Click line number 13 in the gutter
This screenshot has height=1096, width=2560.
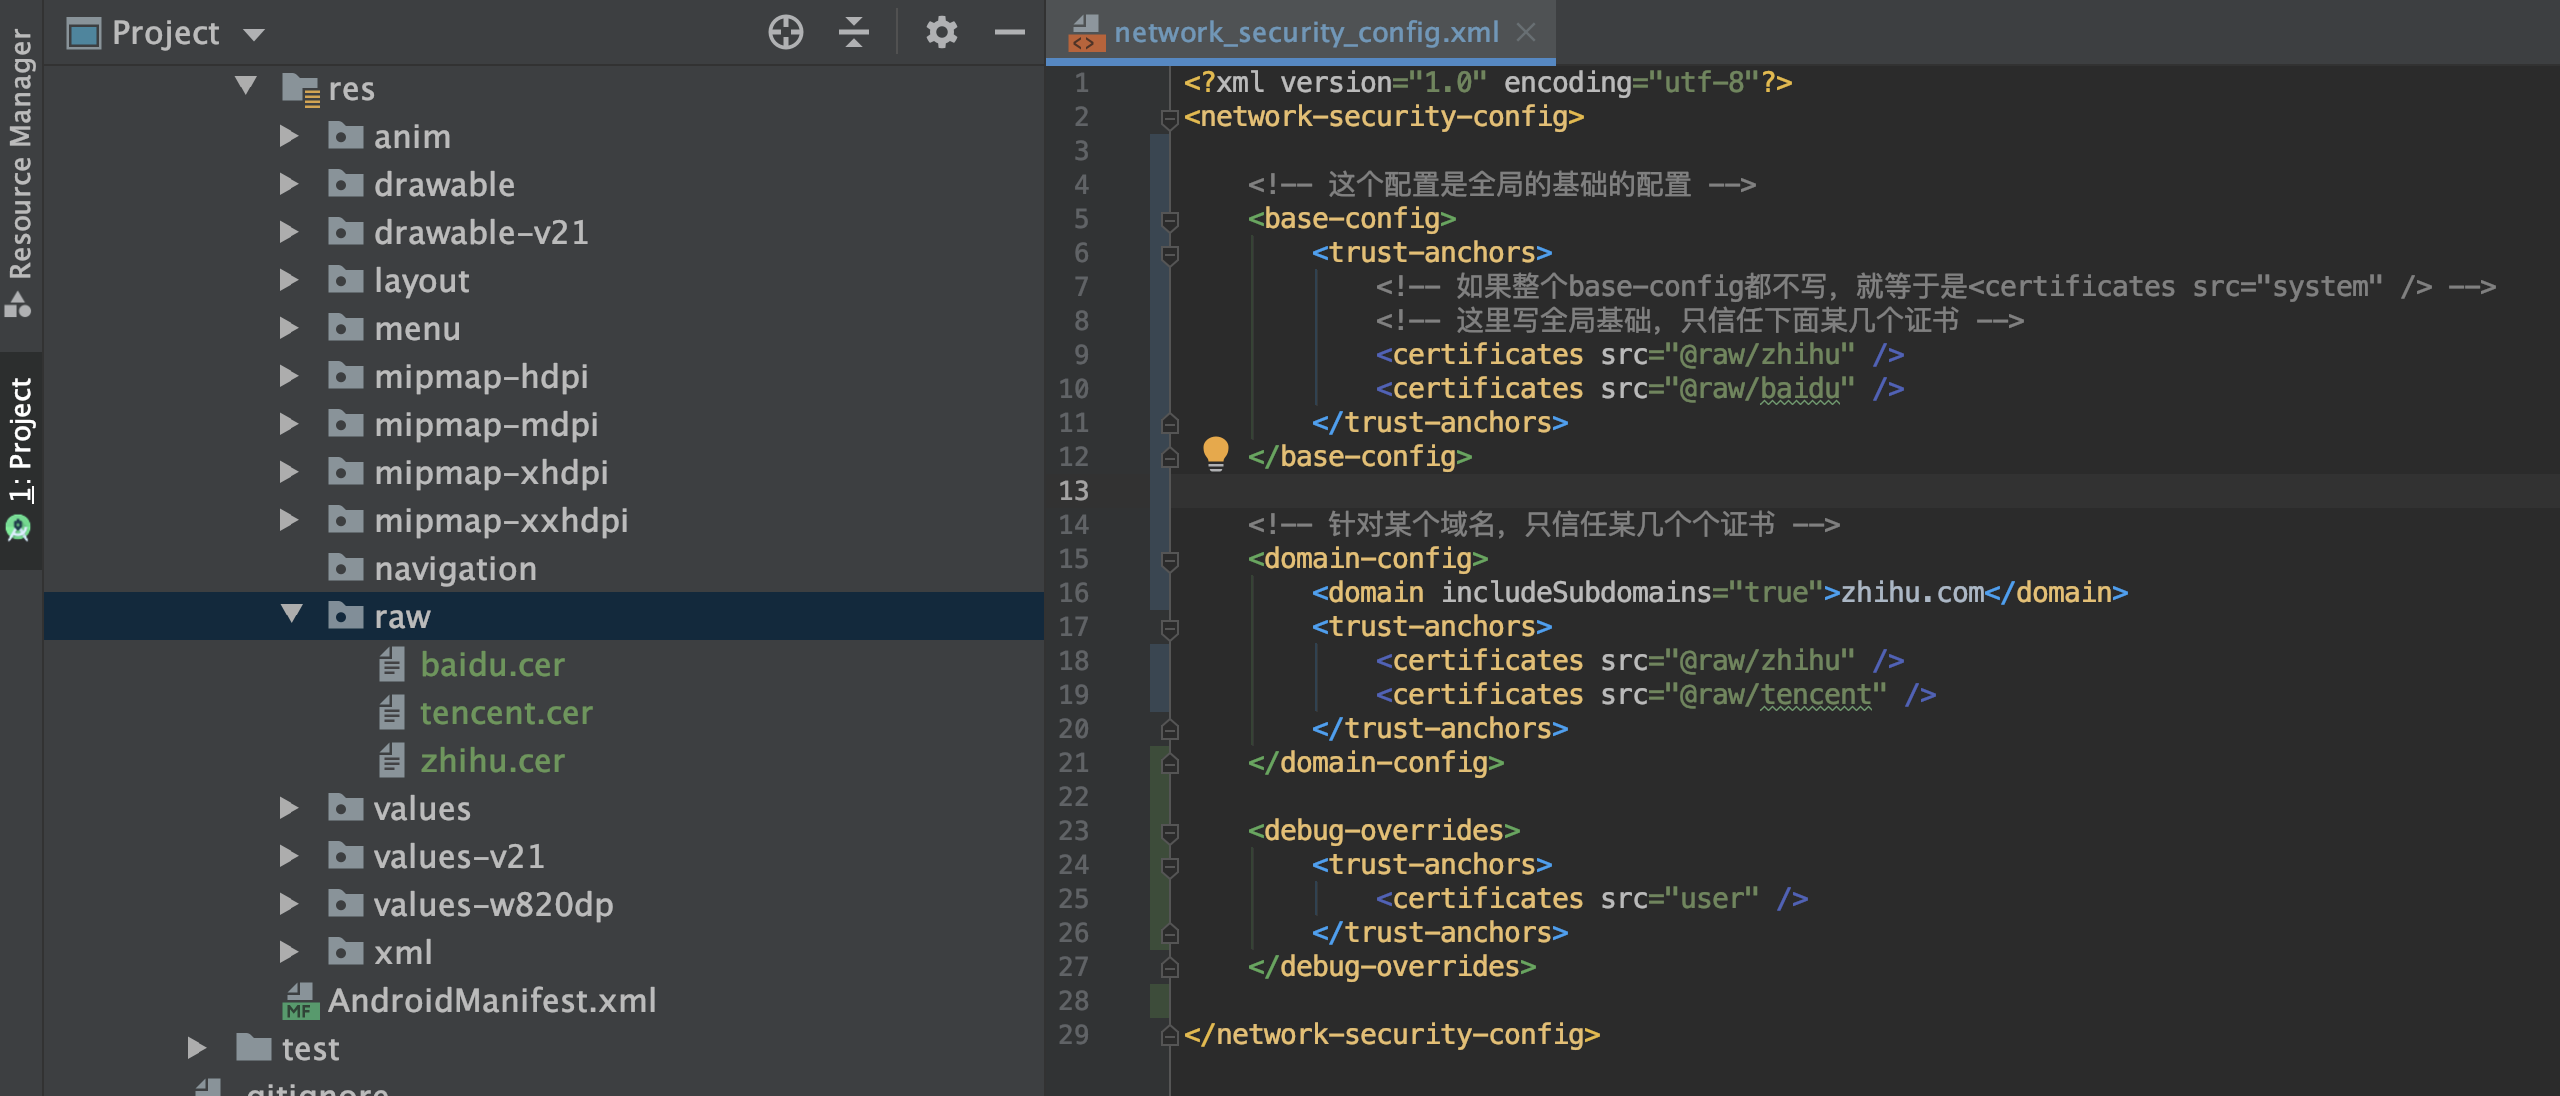tap(1073, 491)
